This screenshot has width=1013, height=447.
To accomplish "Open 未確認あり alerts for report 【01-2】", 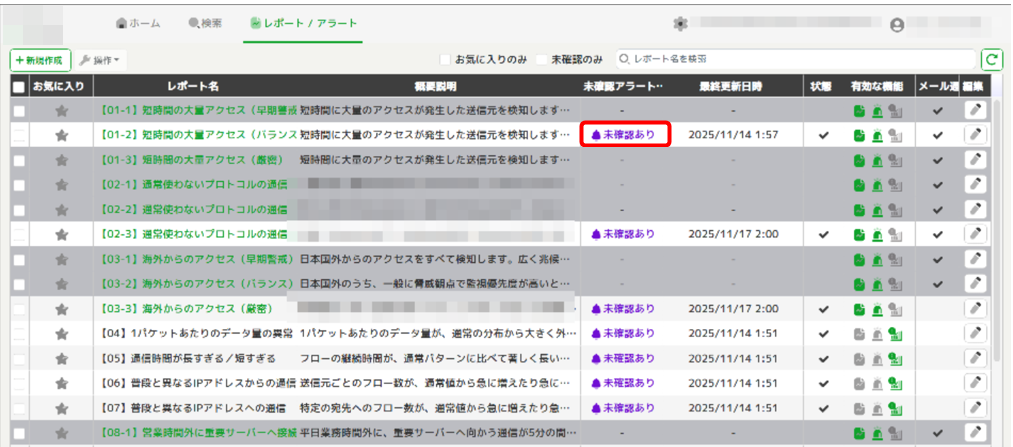I will (623, 136).
